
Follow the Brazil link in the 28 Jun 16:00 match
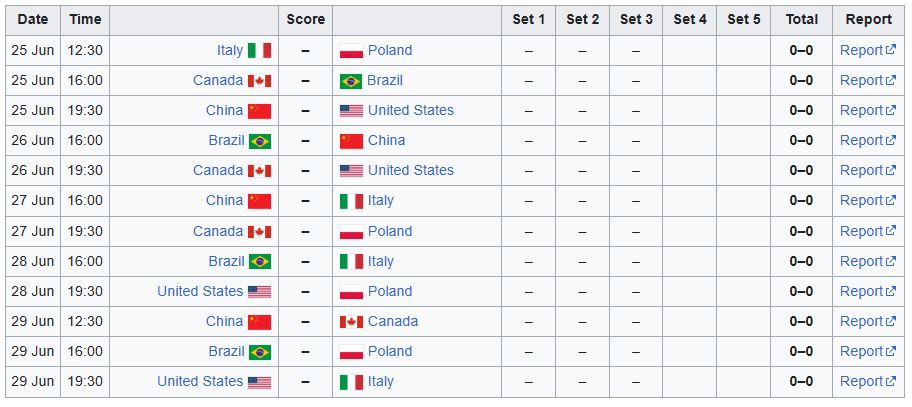point(226,262)
